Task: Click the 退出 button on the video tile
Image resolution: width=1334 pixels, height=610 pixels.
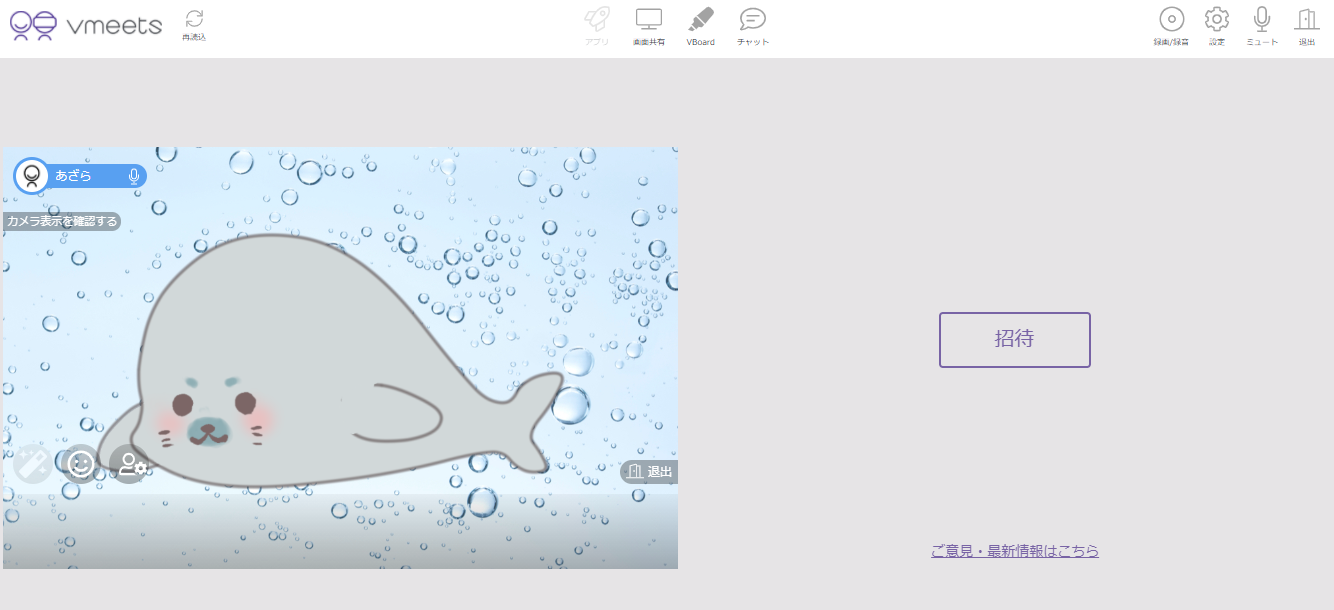Action: click(x=650, y=472)
